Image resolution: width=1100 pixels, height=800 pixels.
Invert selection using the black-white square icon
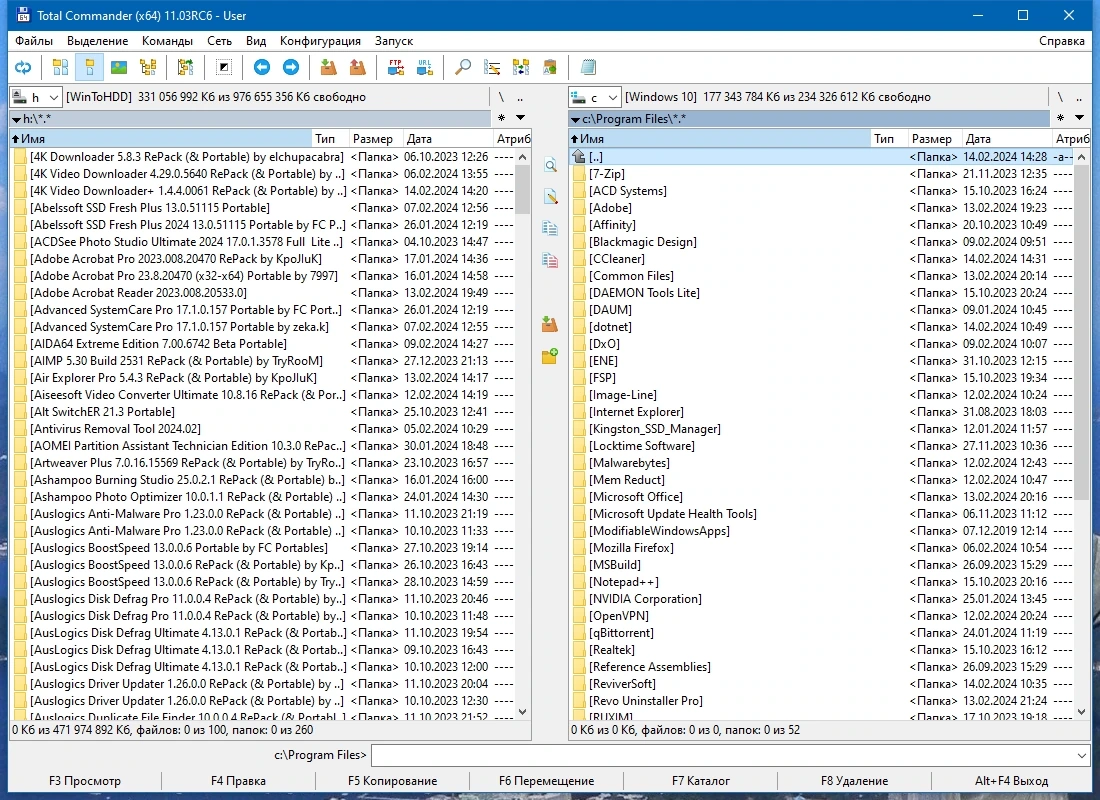(x=224, y=67)
